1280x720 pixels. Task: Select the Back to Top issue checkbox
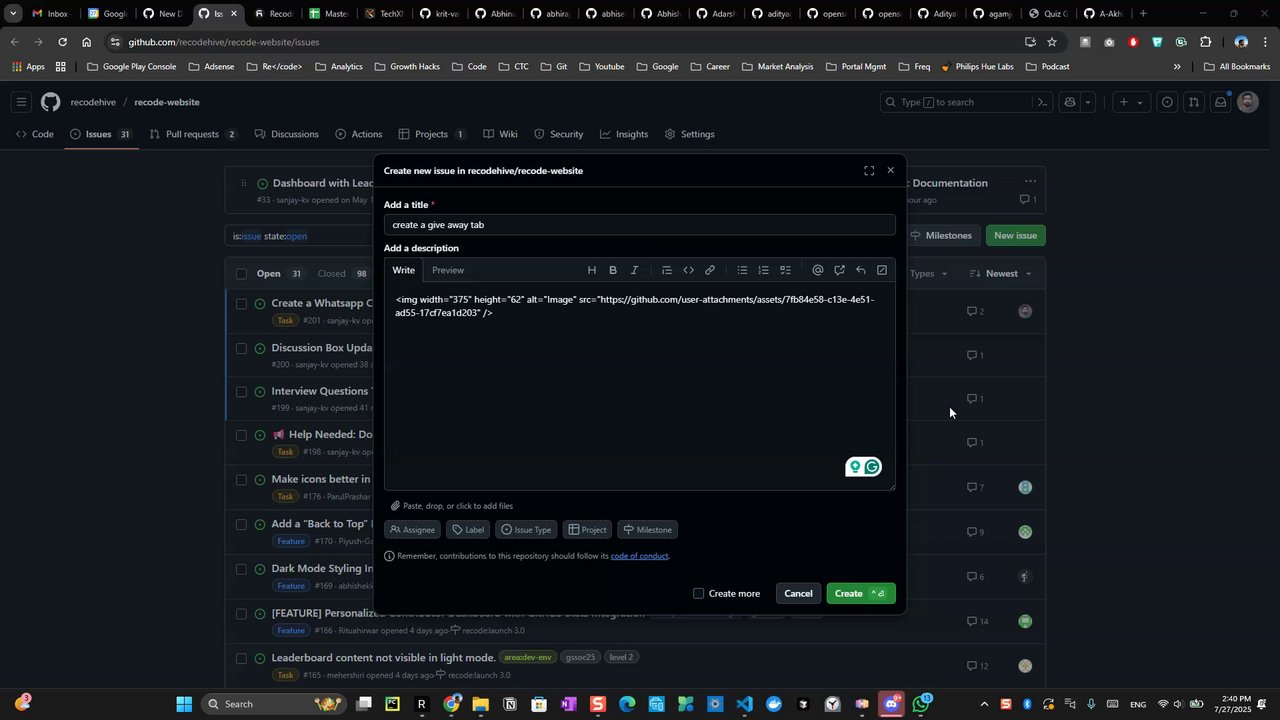241,524
